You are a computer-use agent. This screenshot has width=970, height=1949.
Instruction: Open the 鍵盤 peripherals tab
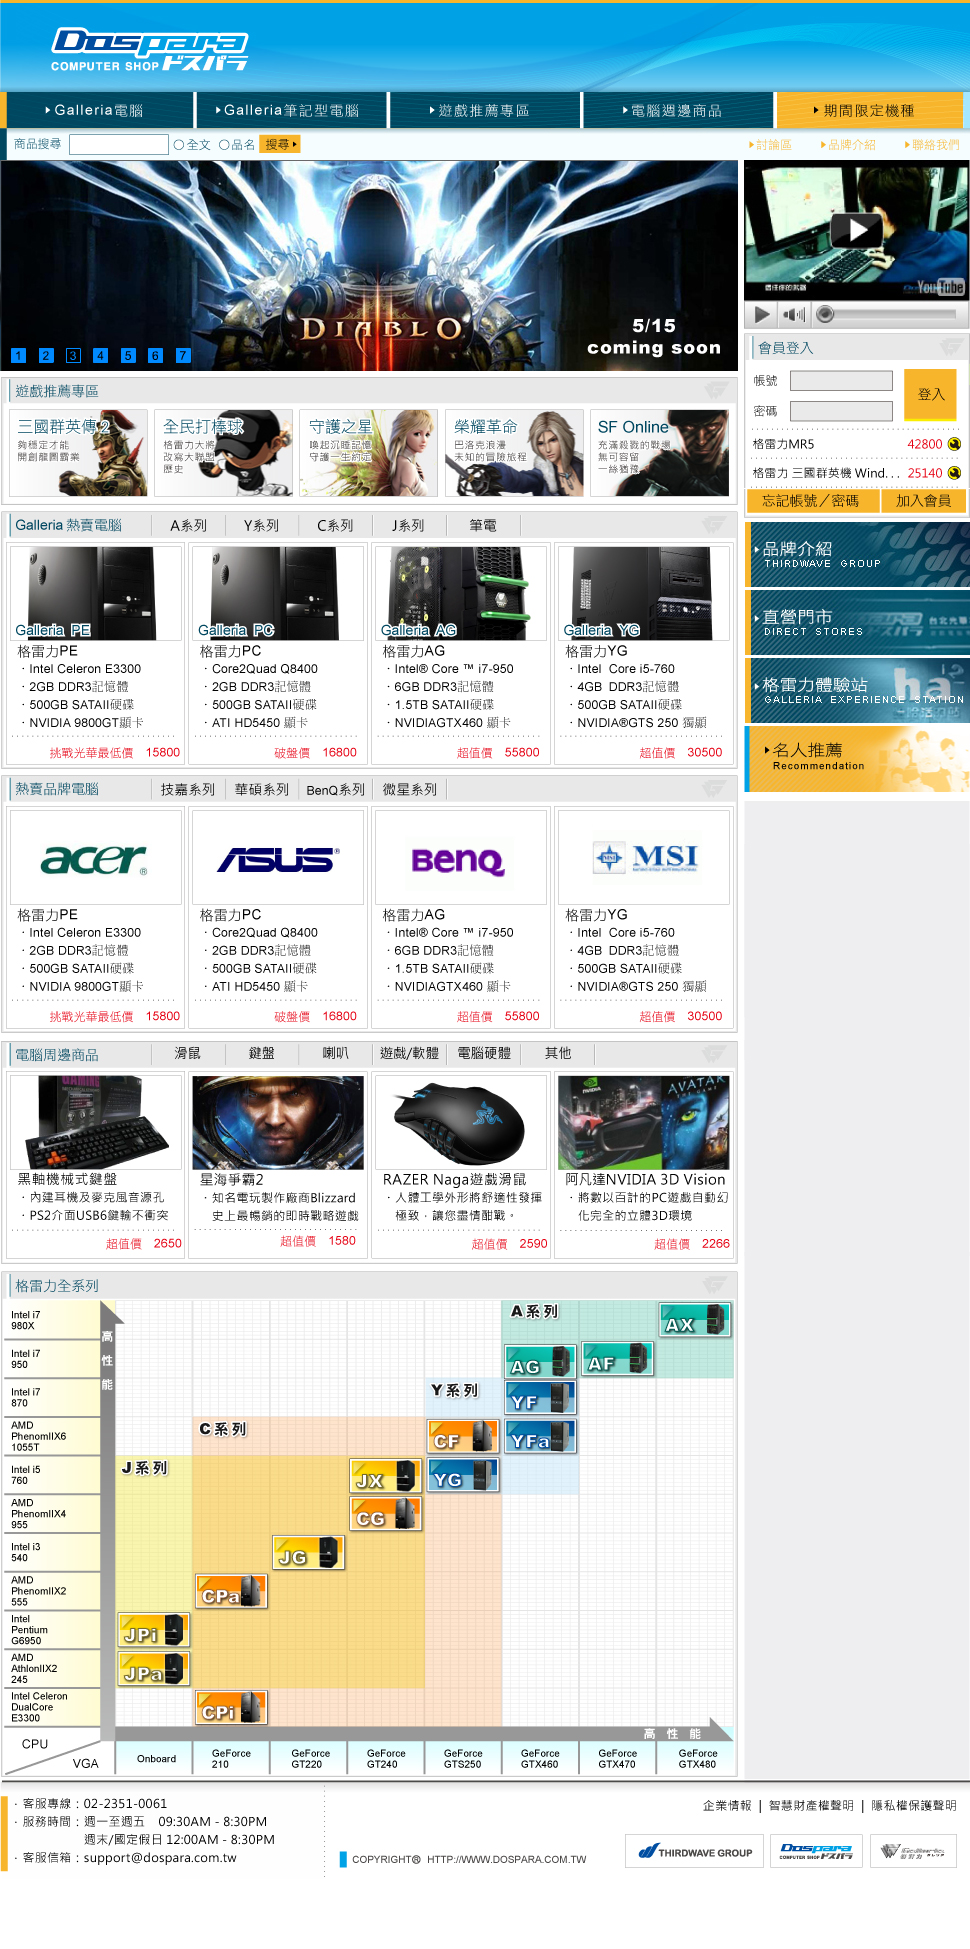(261, 1054)
